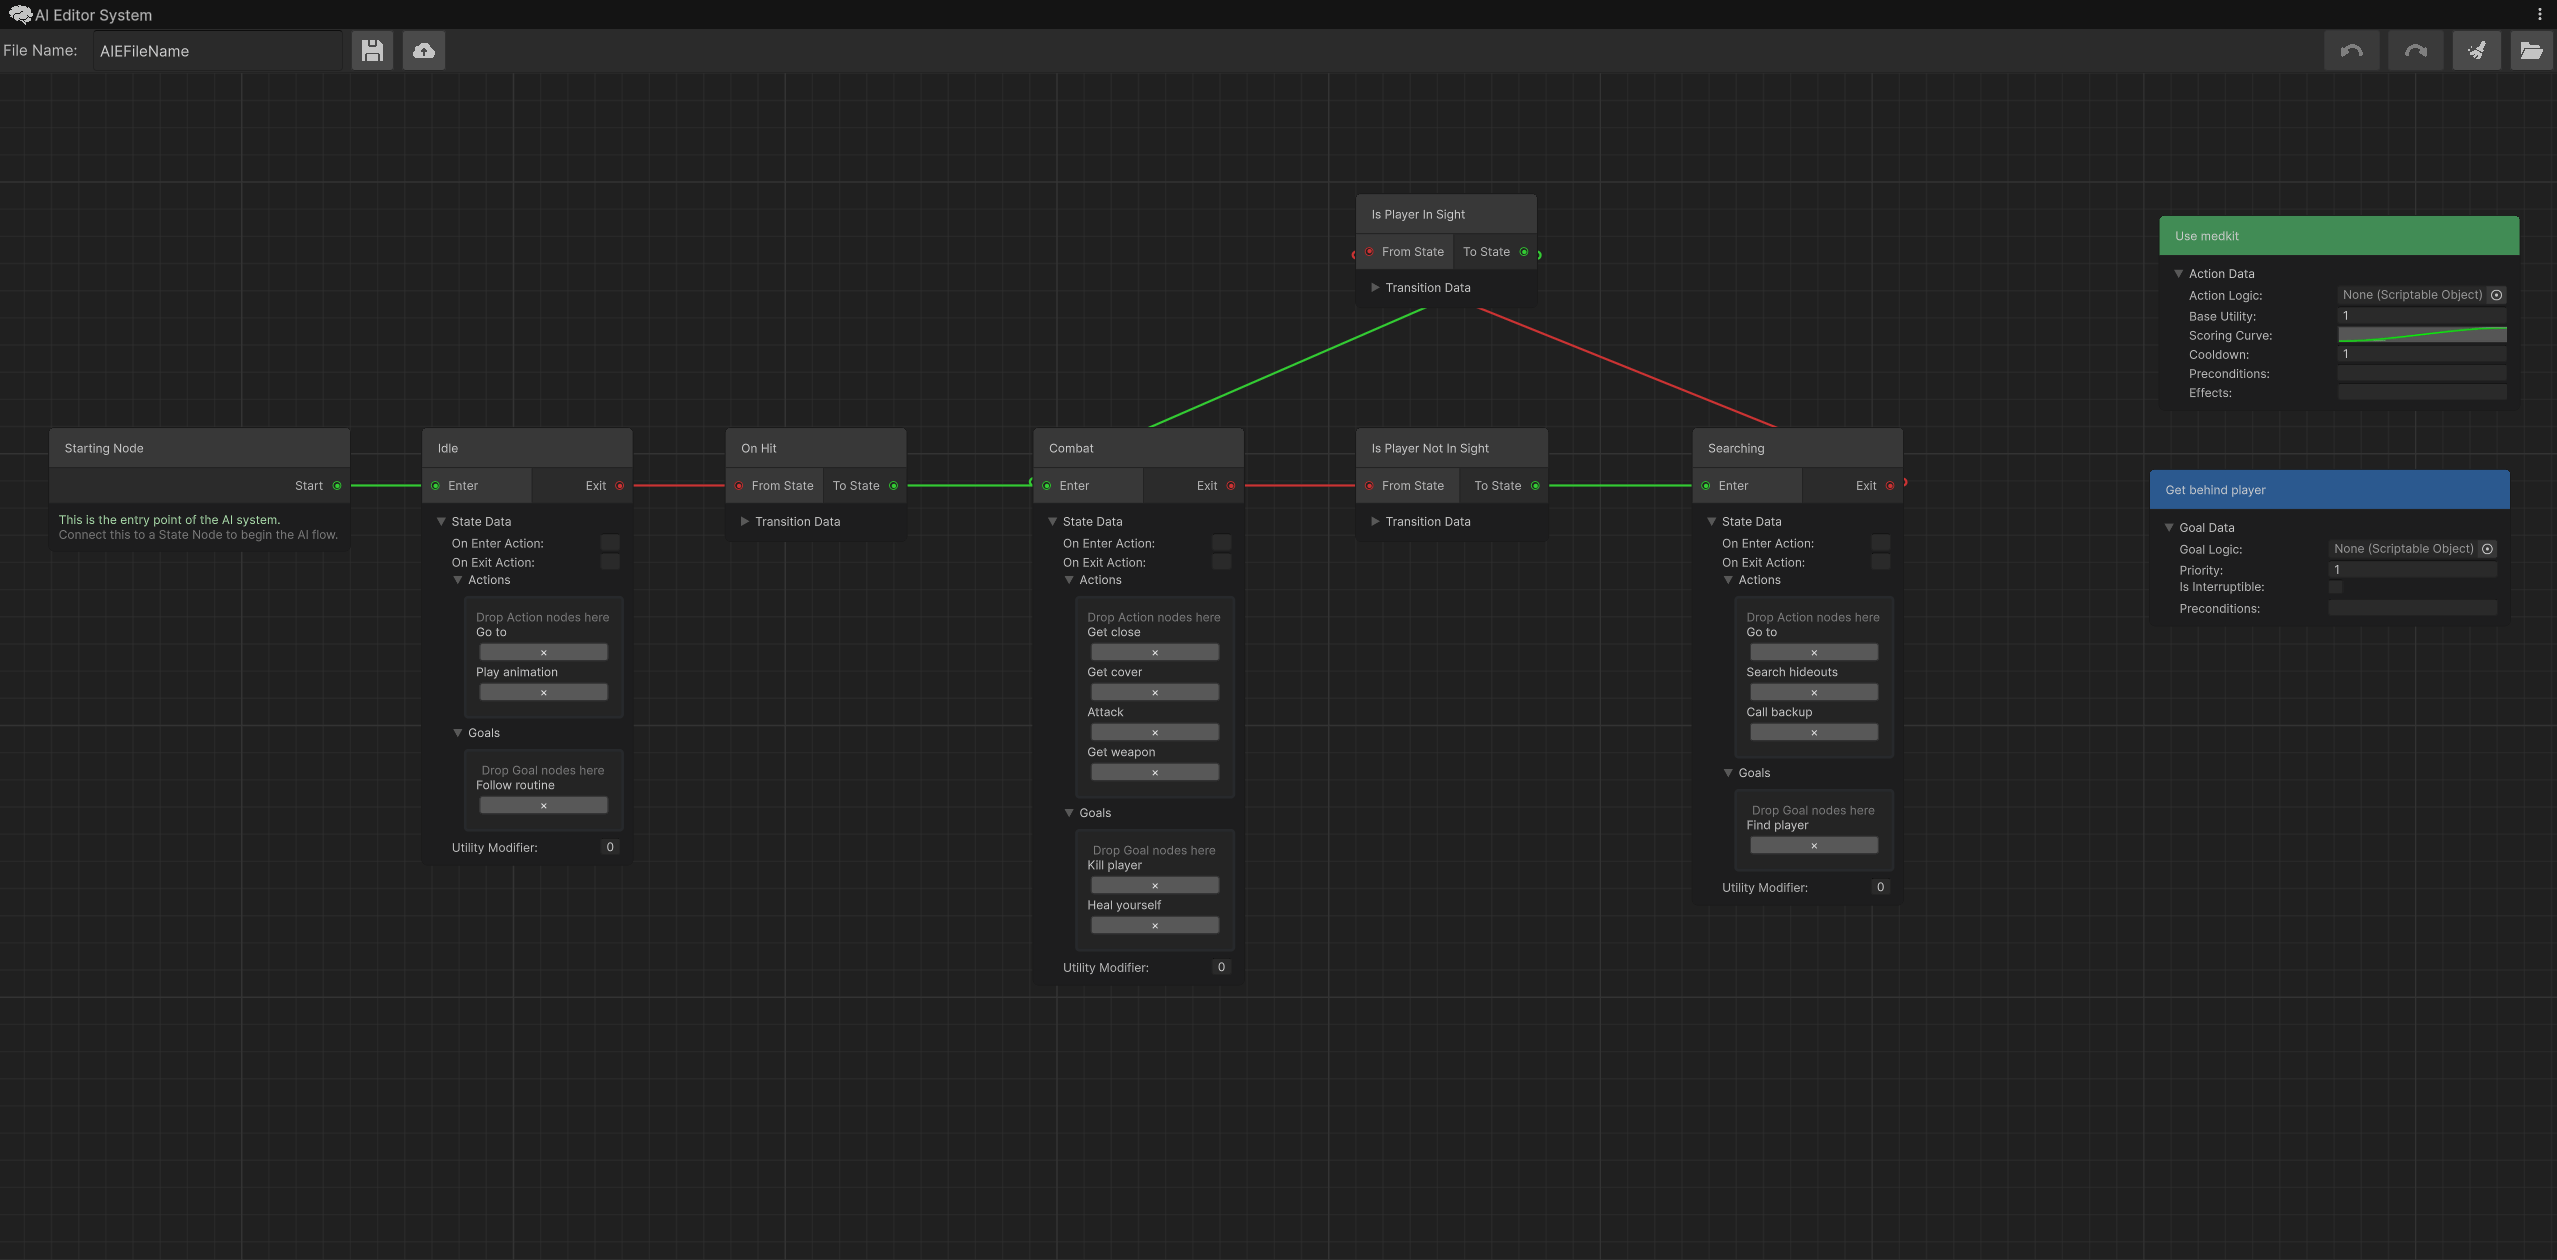The image size is (2557, 1260).
Task: Open a file with the folder icon
Action: click(2532, 50)
